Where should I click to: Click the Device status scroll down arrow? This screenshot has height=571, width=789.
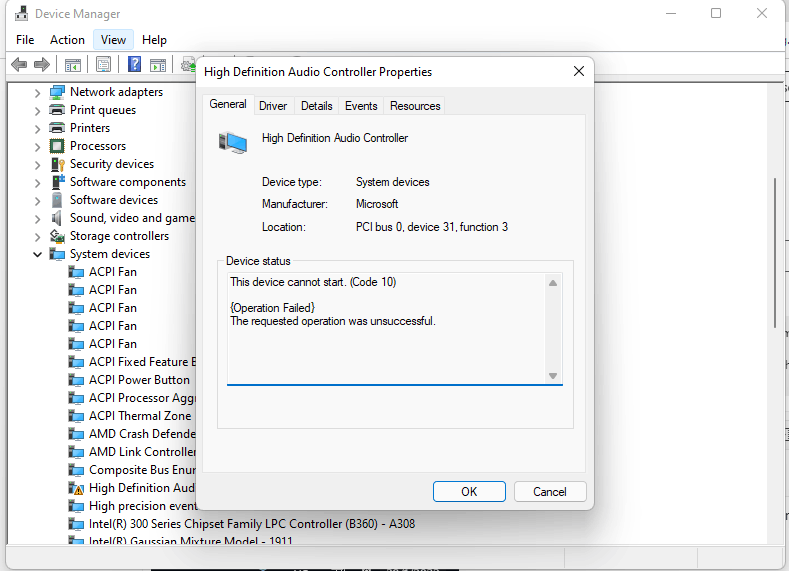tap(553, 376)
